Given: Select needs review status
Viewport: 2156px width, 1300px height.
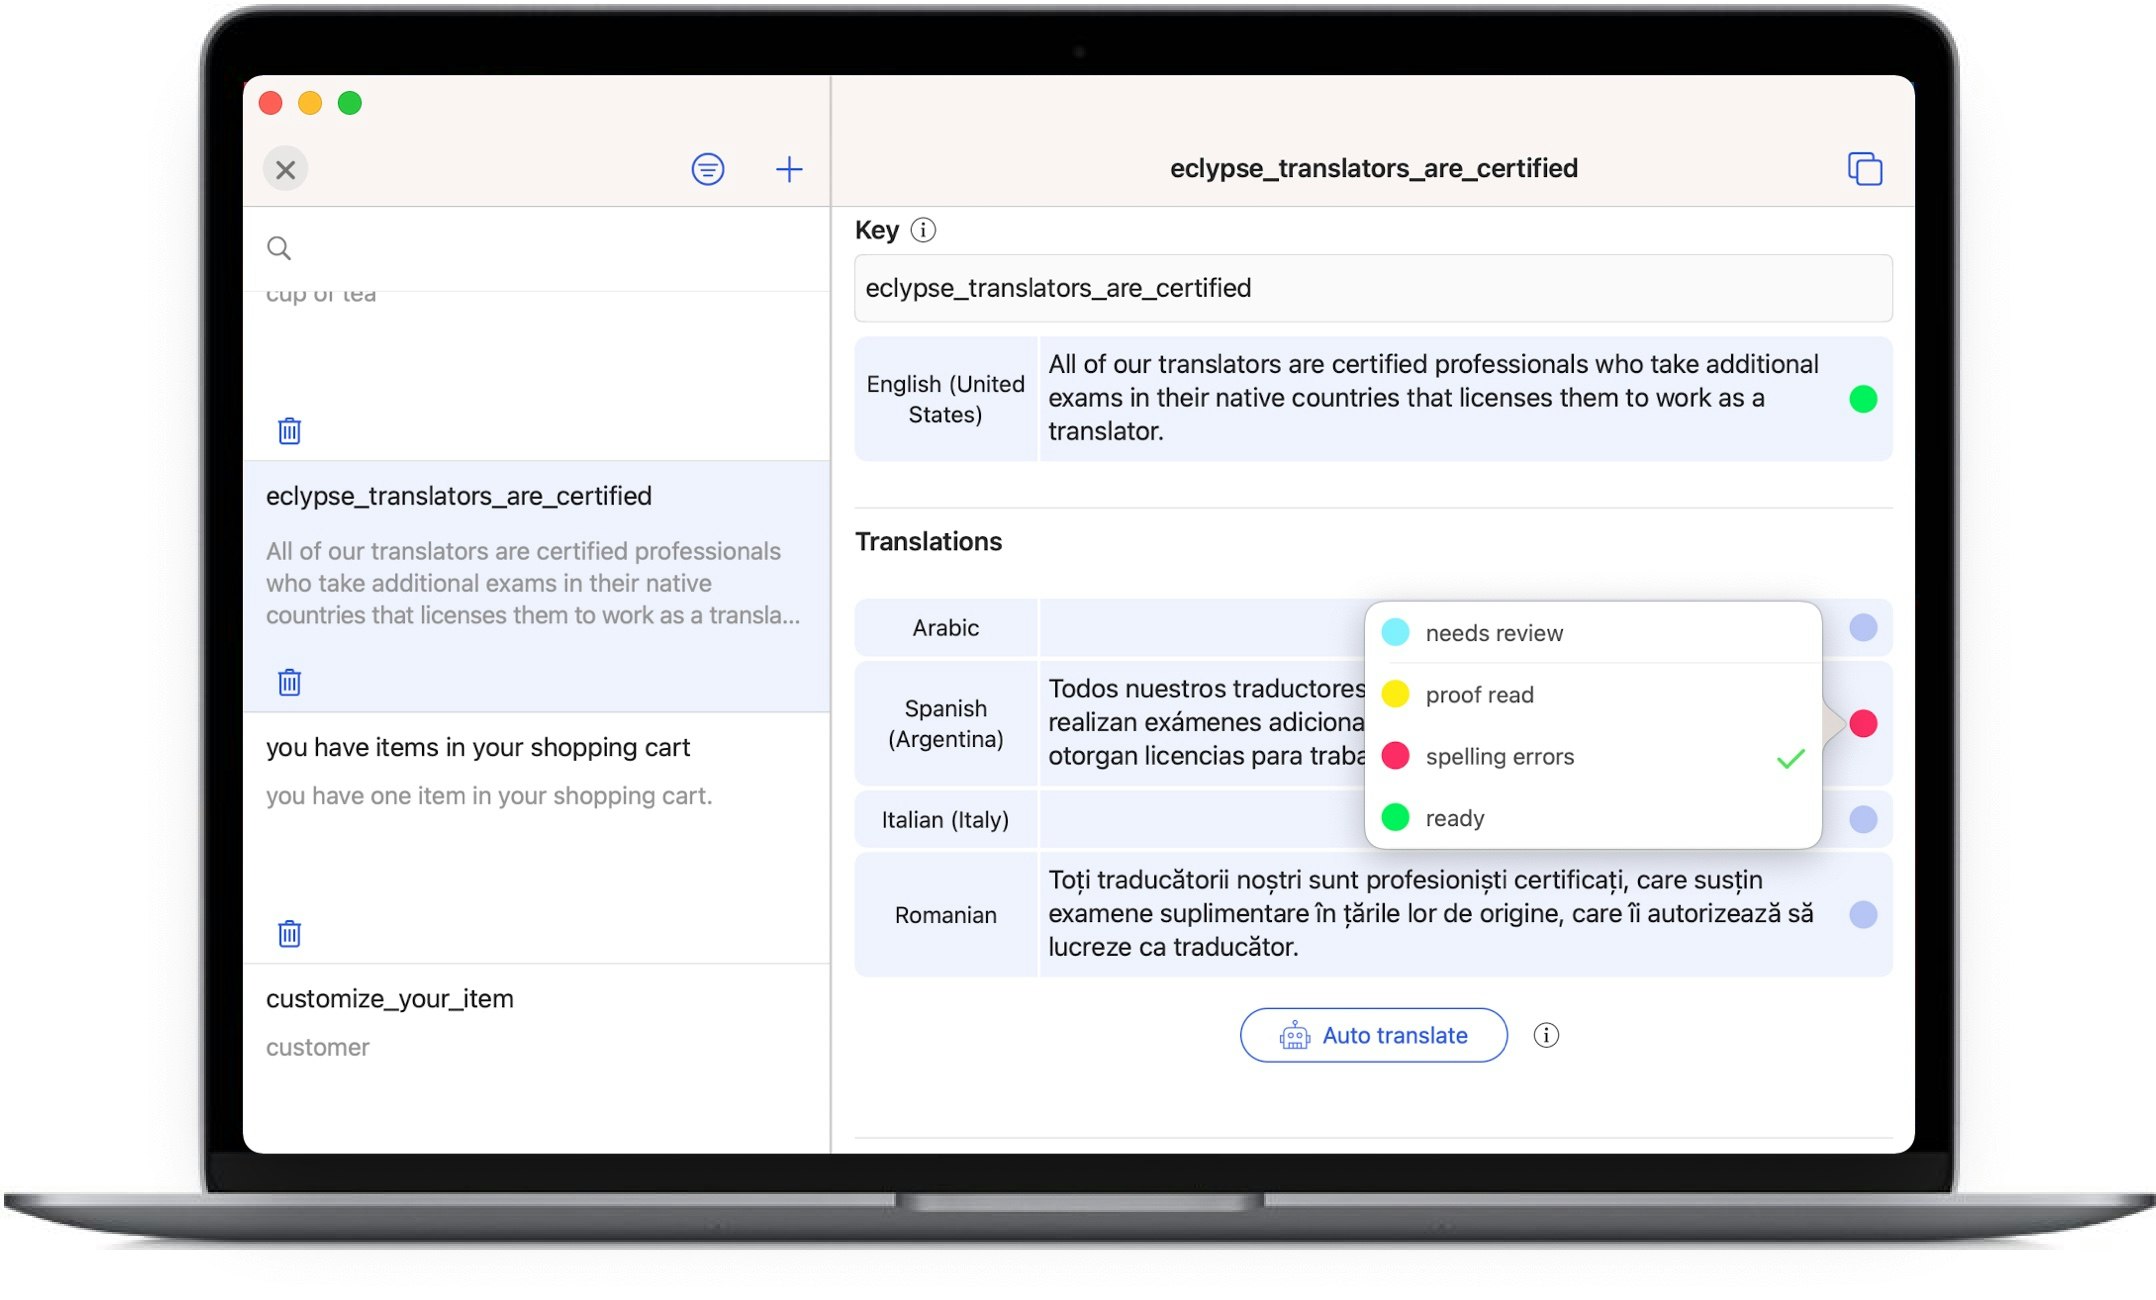Looking at the screenshot, I should [1592, 633].
